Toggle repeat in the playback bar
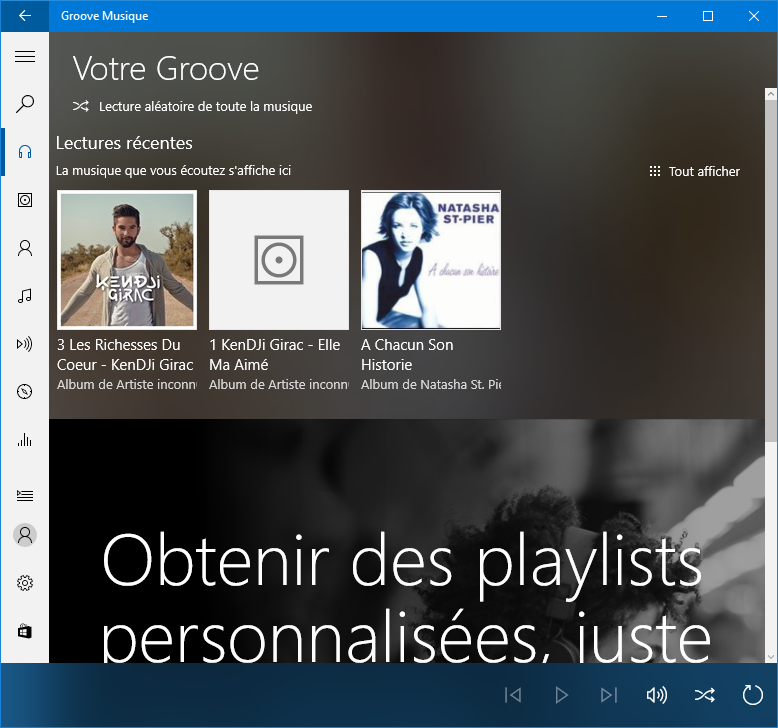This screenshot has width=778, height=728. 752,695
